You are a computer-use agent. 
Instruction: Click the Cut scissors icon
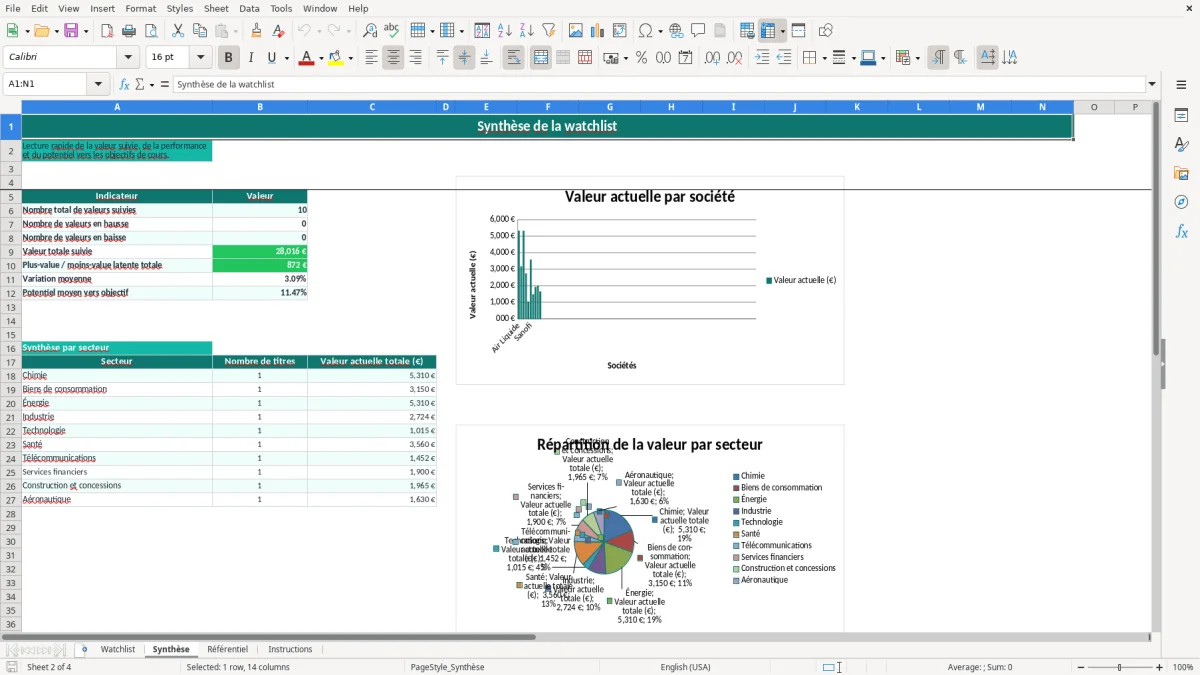(x=178, y=31)
